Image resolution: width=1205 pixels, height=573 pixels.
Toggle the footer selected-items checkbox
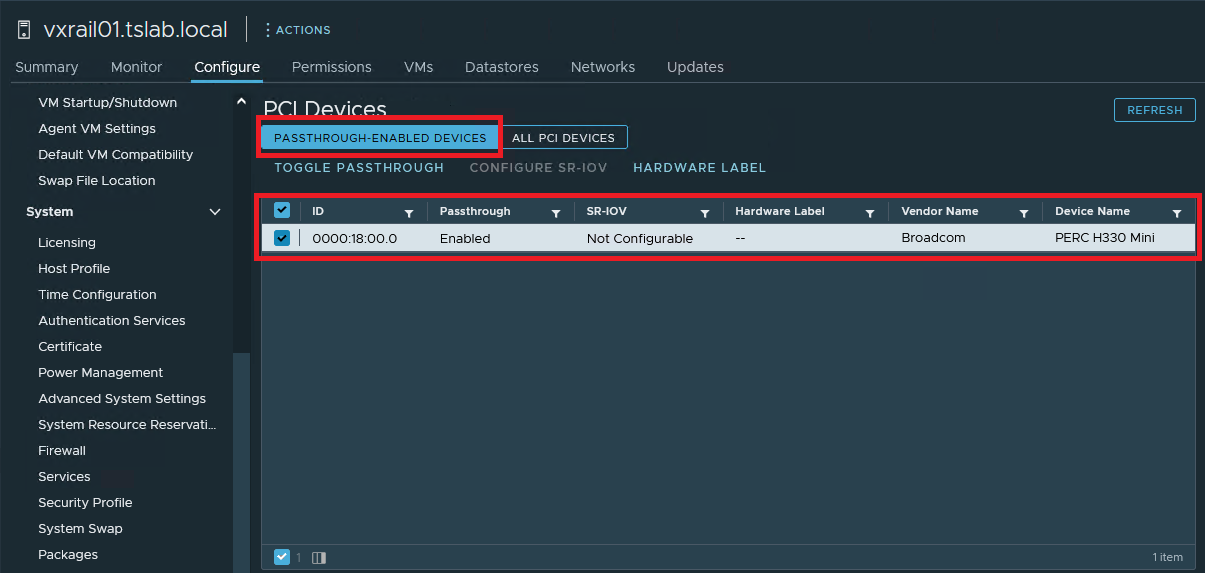(282, 557)
